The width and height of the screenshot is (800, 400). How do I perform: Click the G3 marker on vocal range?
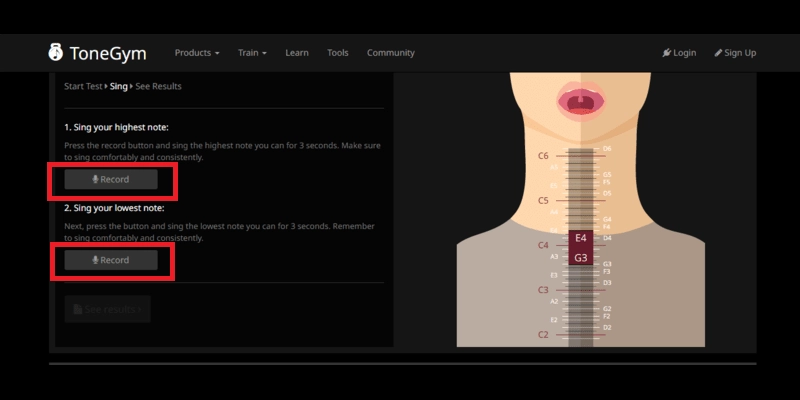point(581,257)
